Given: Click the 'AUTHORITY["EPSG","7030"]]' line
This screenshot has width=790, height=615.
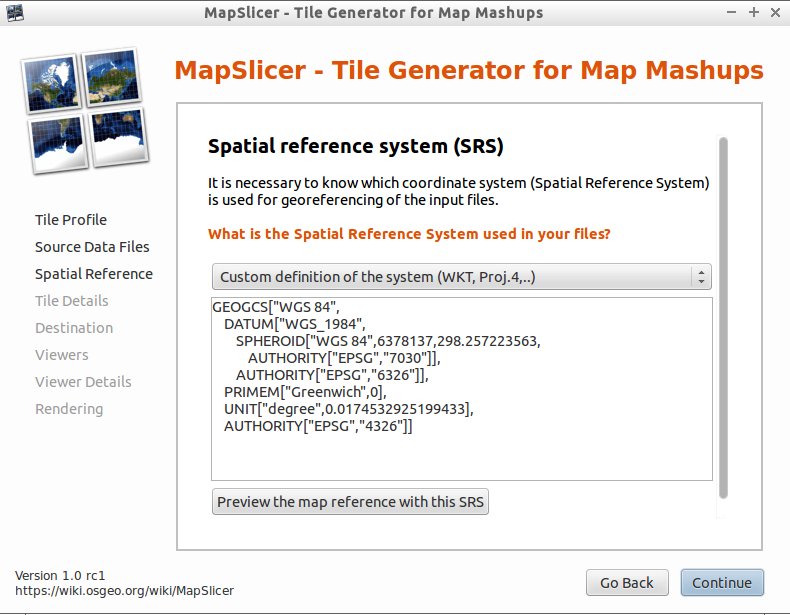Looking at the screenshot, I should pos(344,358).
